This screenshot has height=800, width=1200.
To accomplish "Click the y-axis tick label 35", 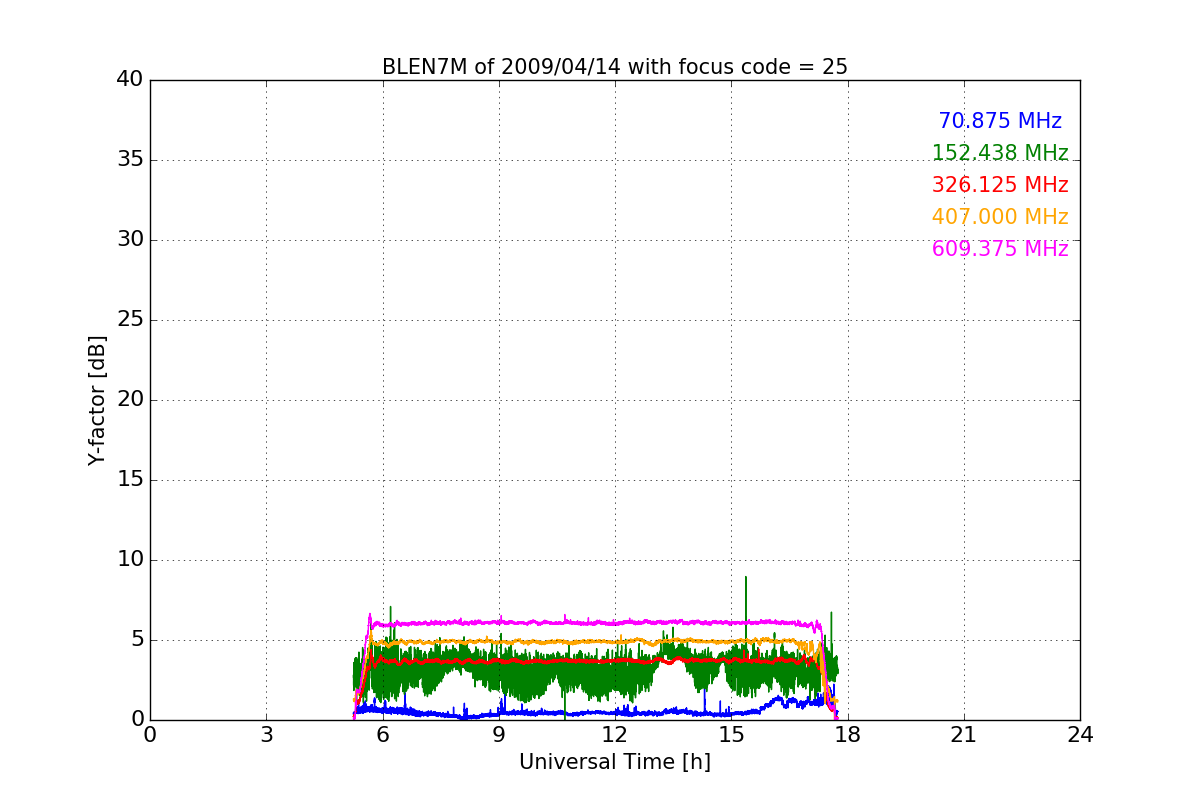I will click(130, 160).
